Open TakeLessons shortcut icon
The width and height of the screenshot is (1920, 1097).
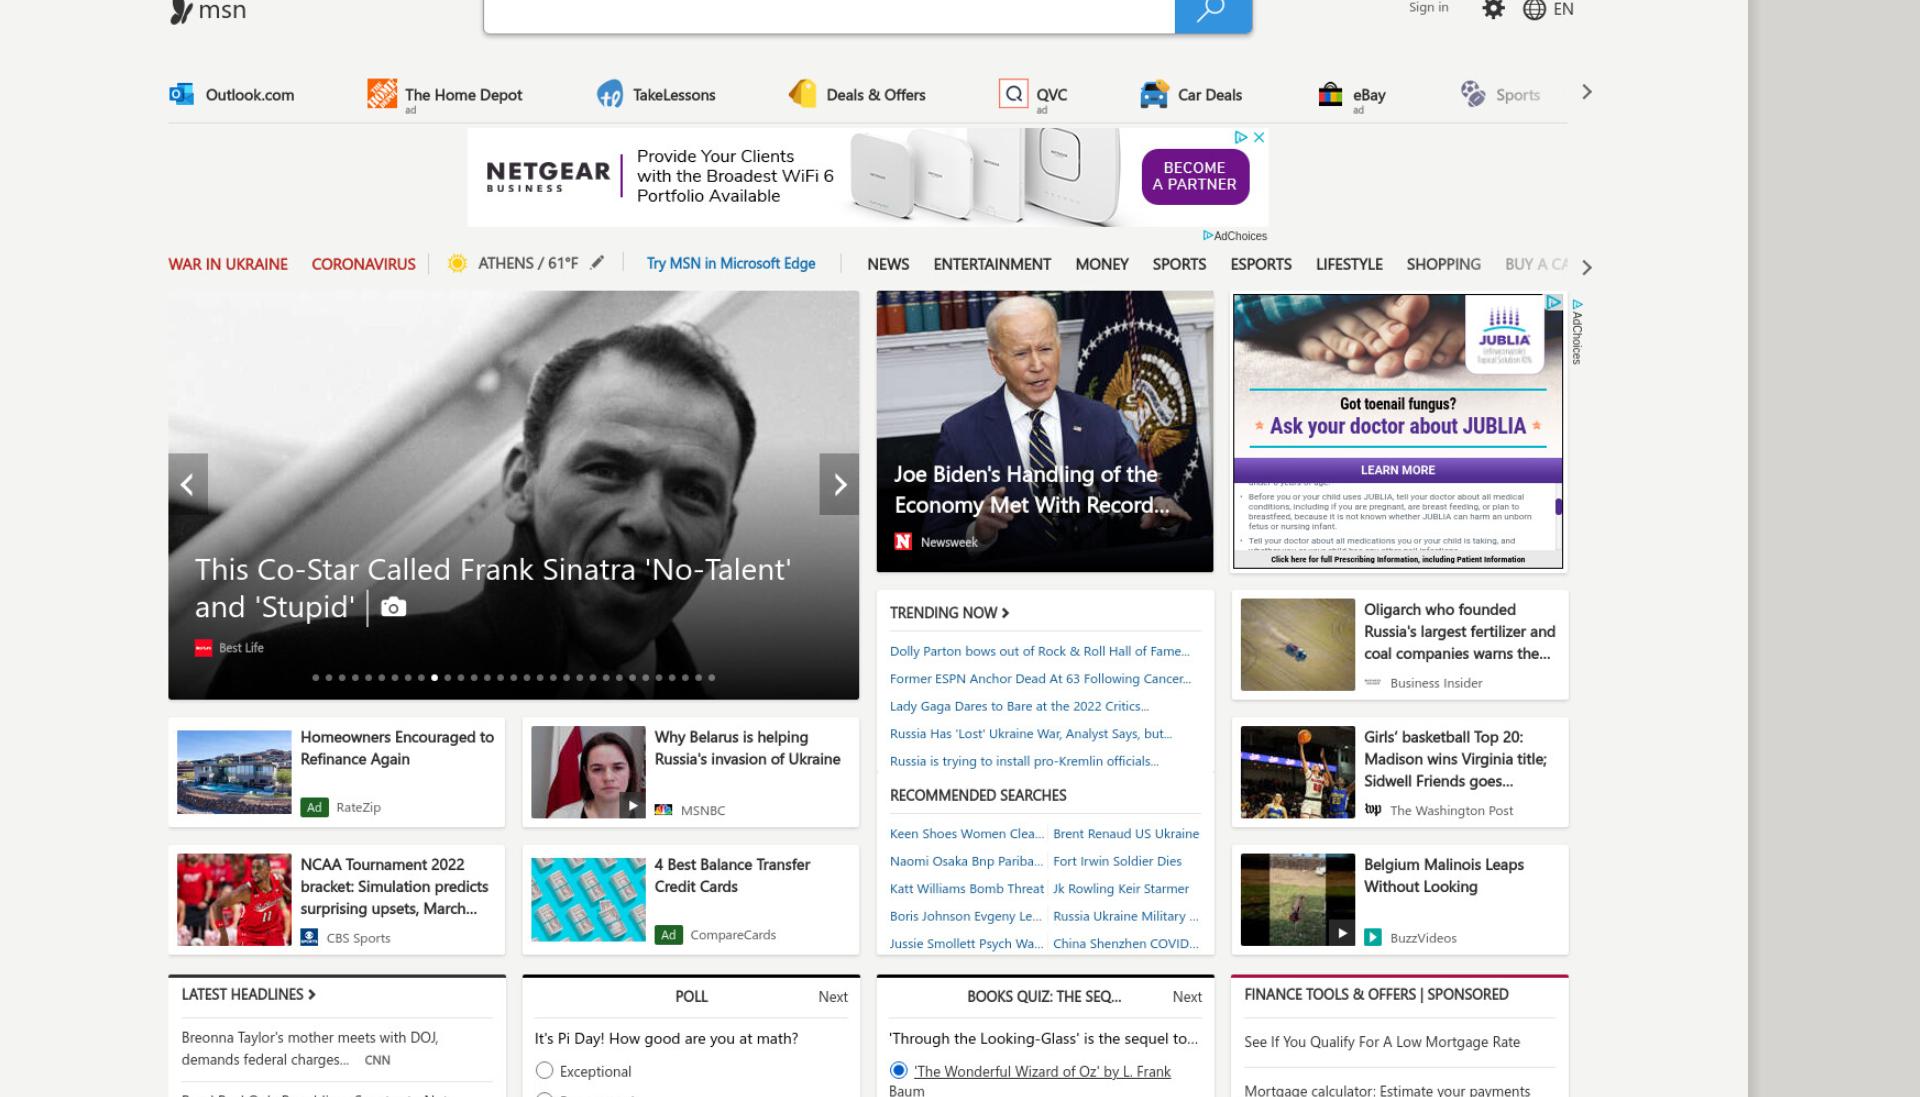tap(610, 94)
